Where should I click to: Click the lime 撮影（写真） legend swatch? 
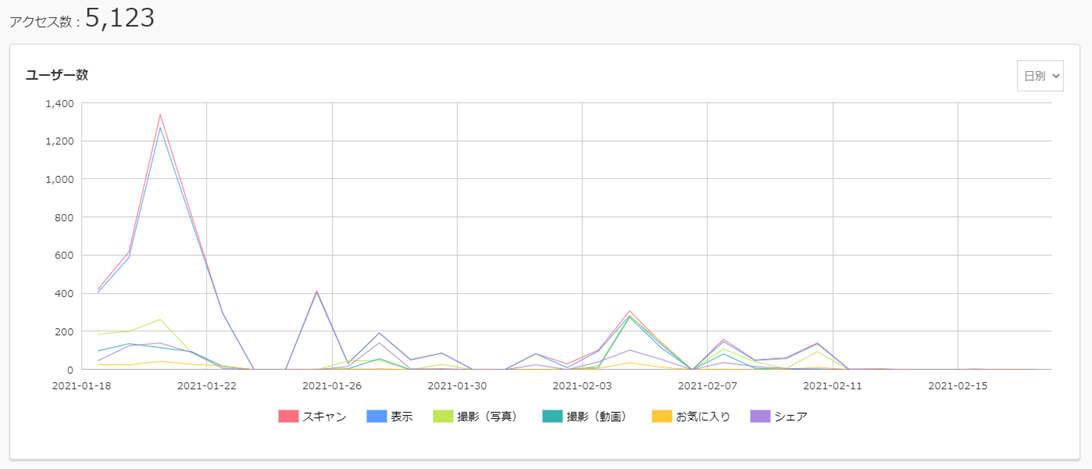pyautogui.click(x=444, y=417)
